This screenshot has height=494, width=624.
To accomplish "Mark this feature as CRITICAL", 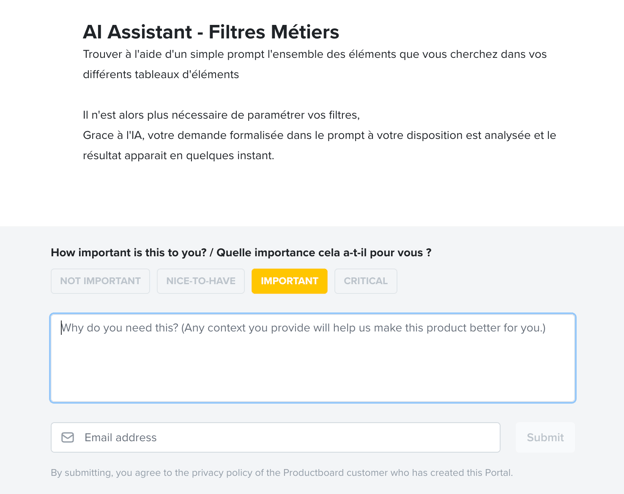I will pyautogui.click(x=366, y=281).
